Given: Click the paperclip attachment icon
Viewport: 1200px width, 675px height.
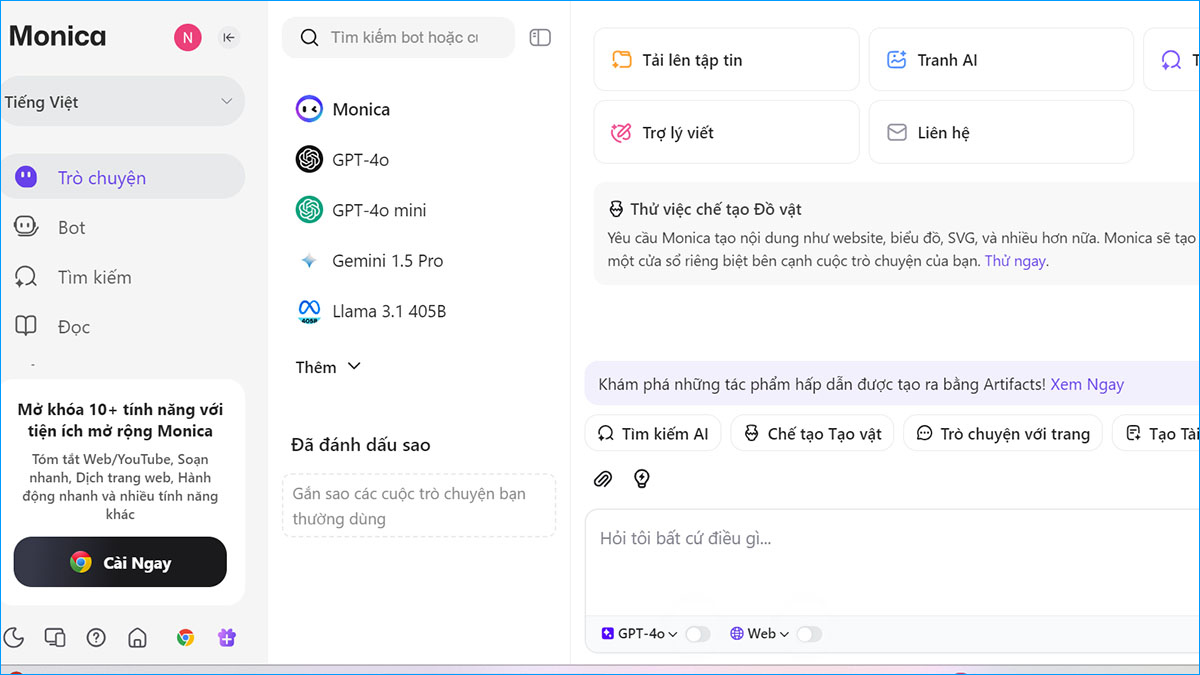Looking at the screenshot, I should pos(602,479).
